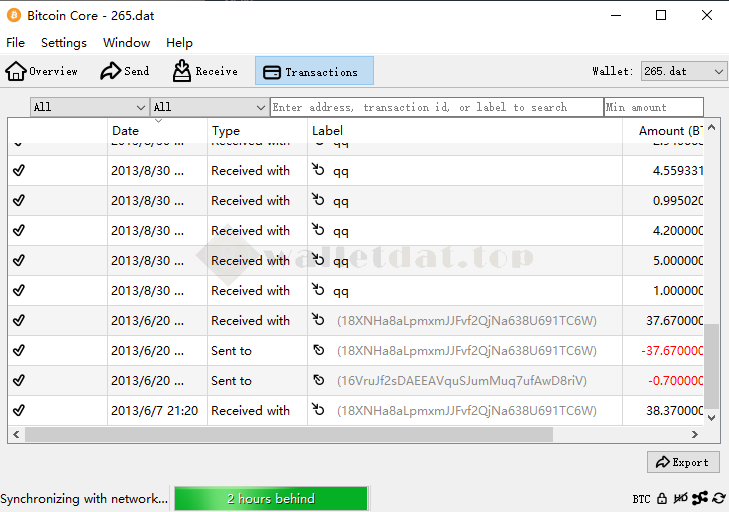
Task: Click the horizontal scrollbar of transaction table
Action: tap(288, 435)
